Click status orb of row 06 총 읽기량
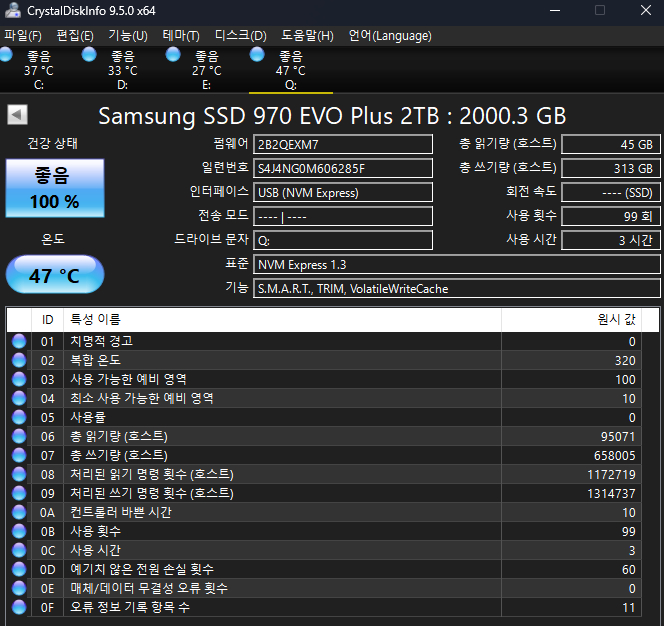 [x=19, y=436]
